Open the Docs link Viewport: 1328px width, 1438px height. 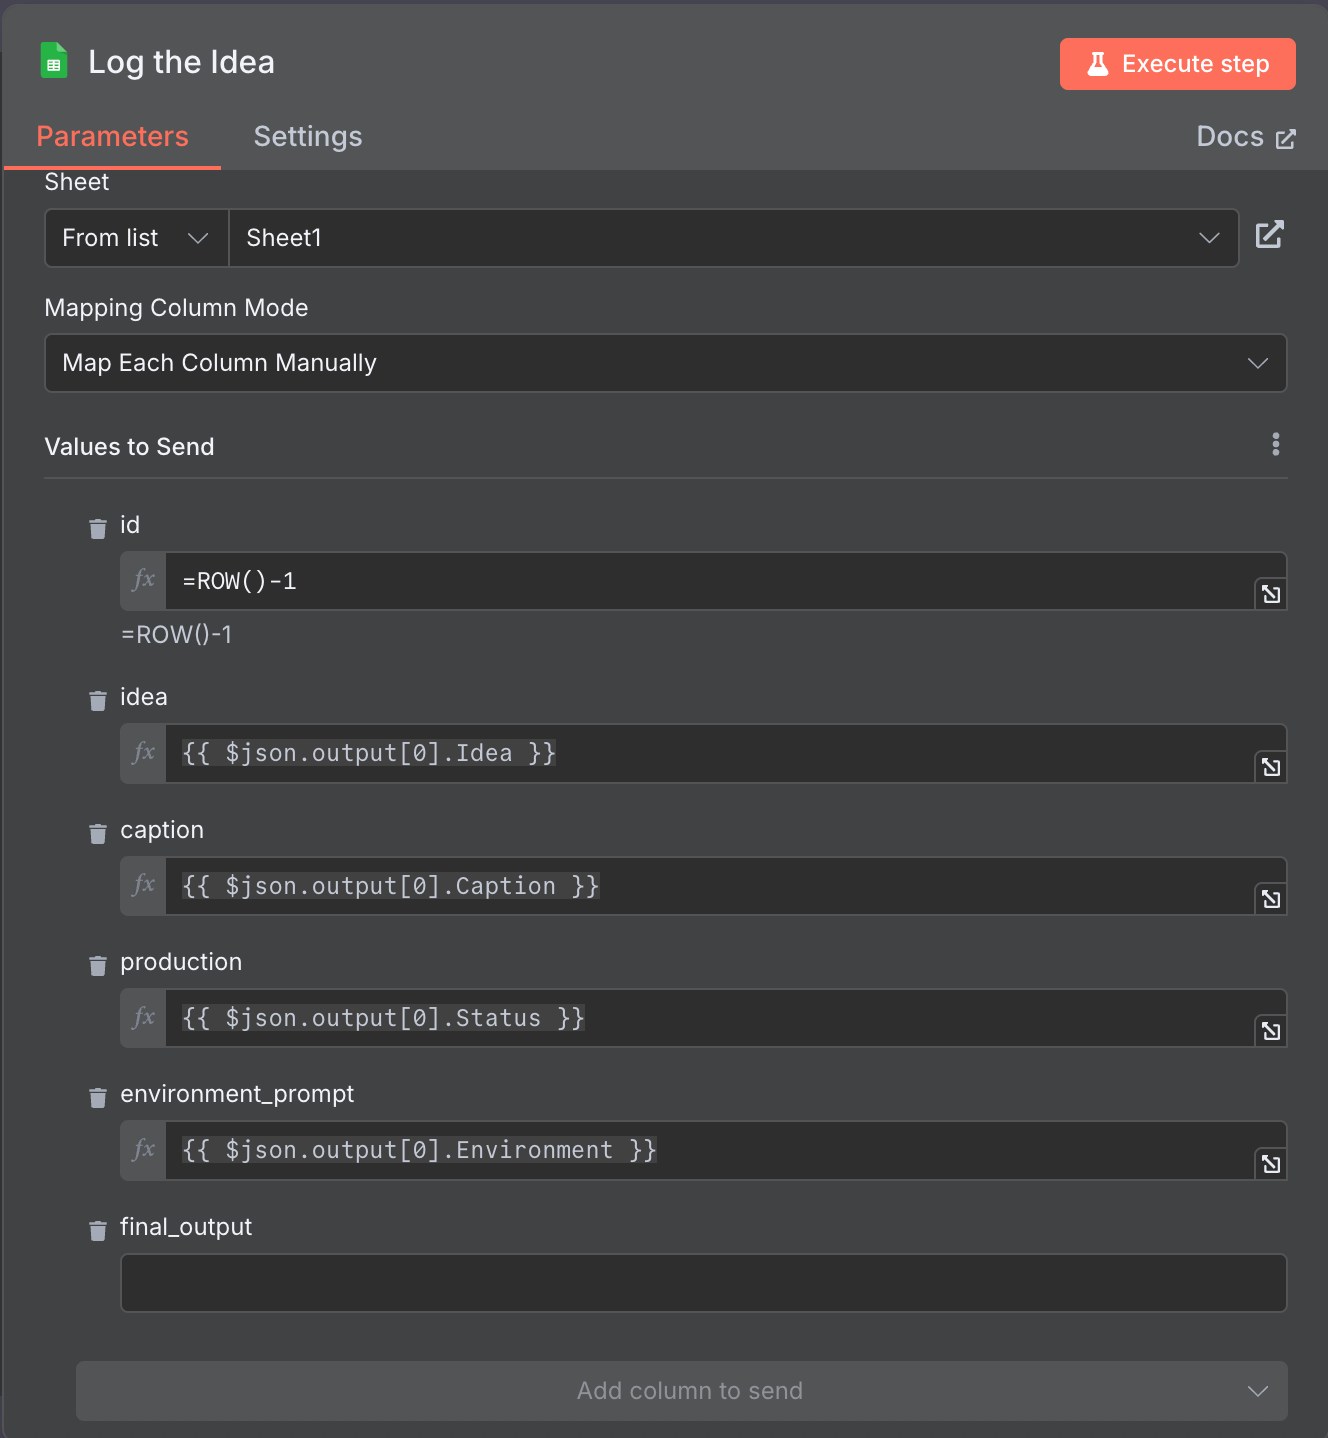click(1246, 137)
